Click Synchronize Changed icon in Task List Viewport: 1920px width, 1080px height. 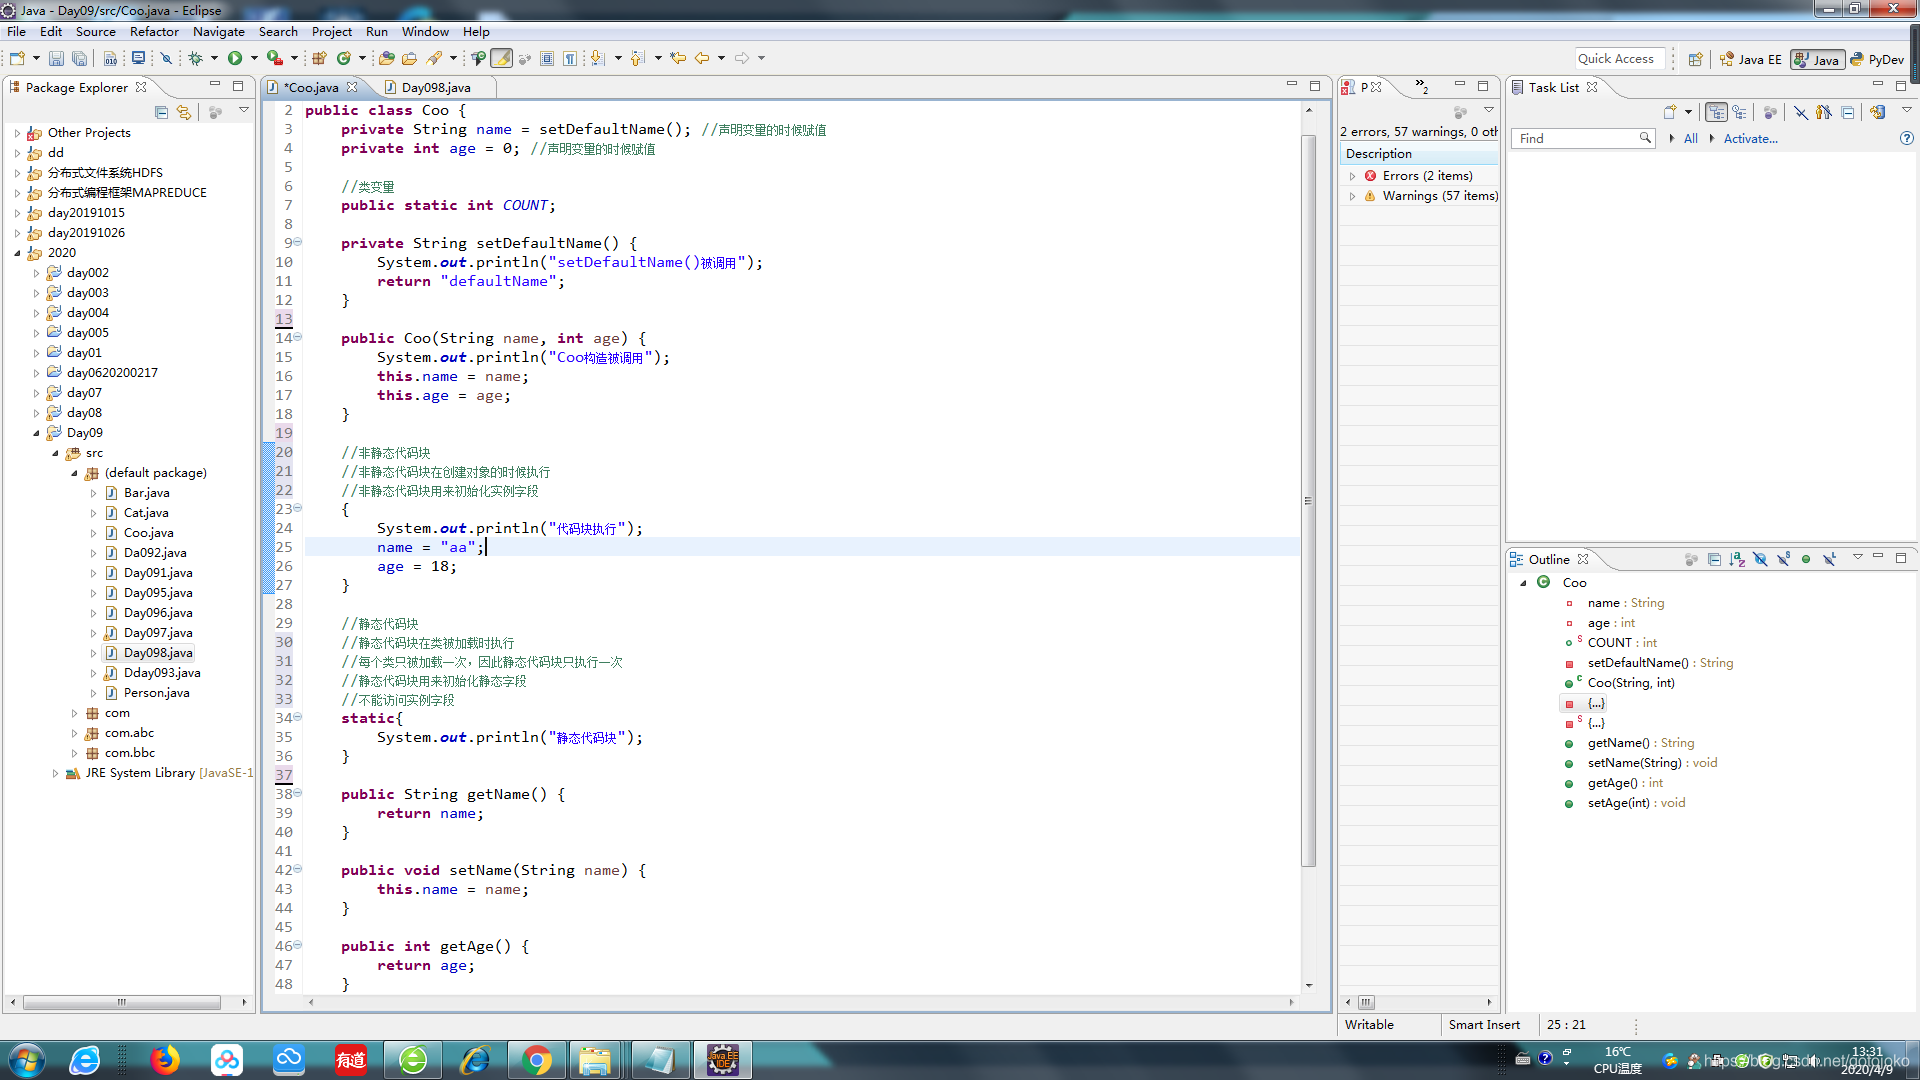pyautogui.click(x=1877, y=112)
